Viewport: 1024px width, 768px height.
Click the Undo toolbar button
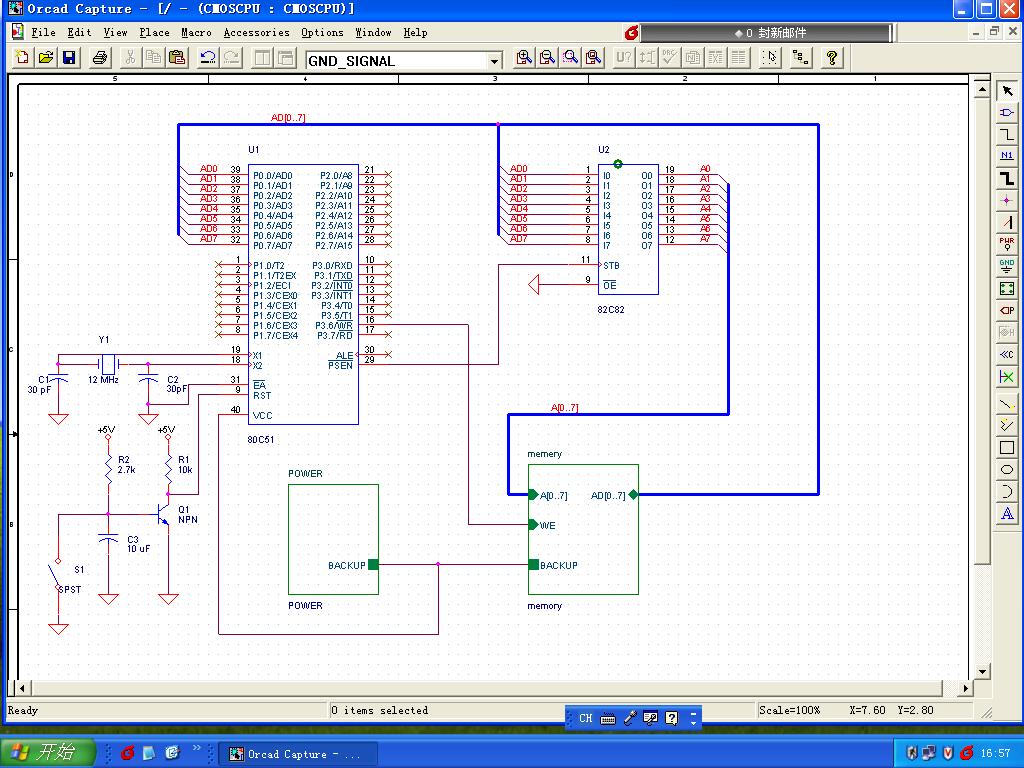coord(207,58)
